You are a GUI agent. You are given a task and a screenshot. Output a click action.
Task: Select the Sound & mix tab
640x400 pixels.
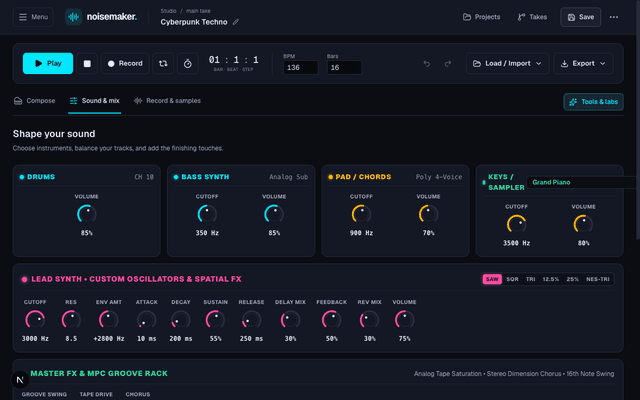(x=94, y=101)
